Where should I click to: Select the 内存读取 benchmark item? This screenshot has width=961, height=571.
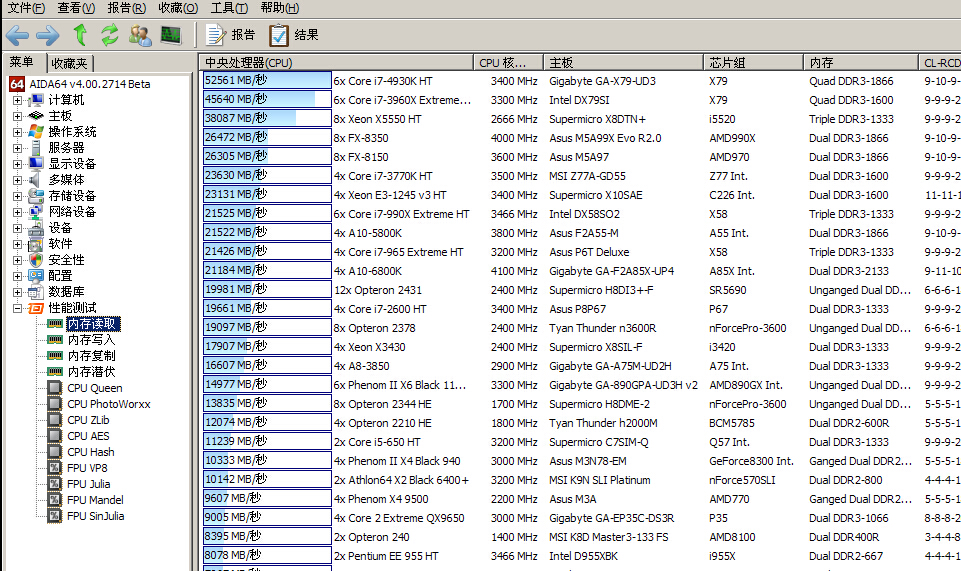pos(93,323)
